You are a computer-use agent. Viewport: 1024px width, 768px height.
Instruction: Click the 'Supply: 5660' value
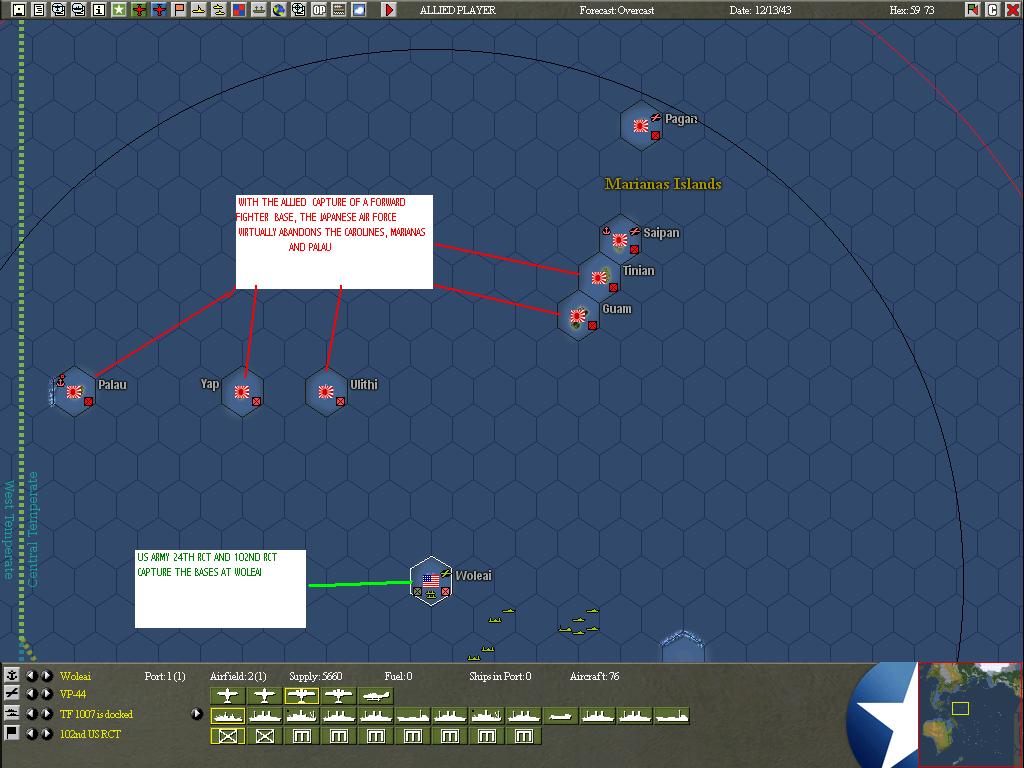click(315, 676)
